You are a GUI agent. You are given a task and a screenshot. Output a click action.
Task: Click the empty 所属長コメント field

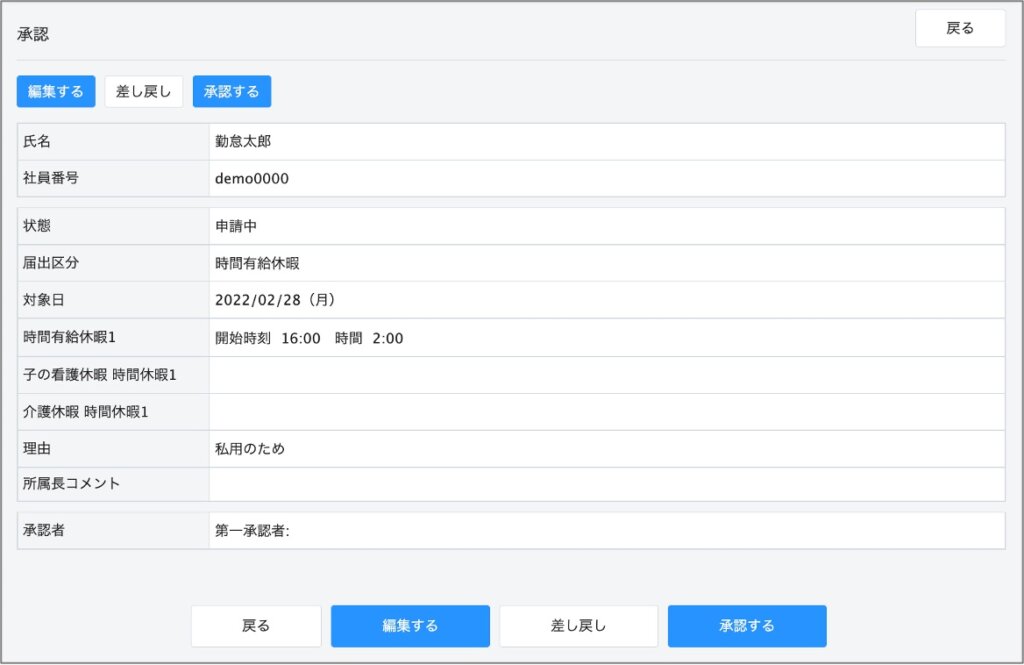tap(606, 484)
